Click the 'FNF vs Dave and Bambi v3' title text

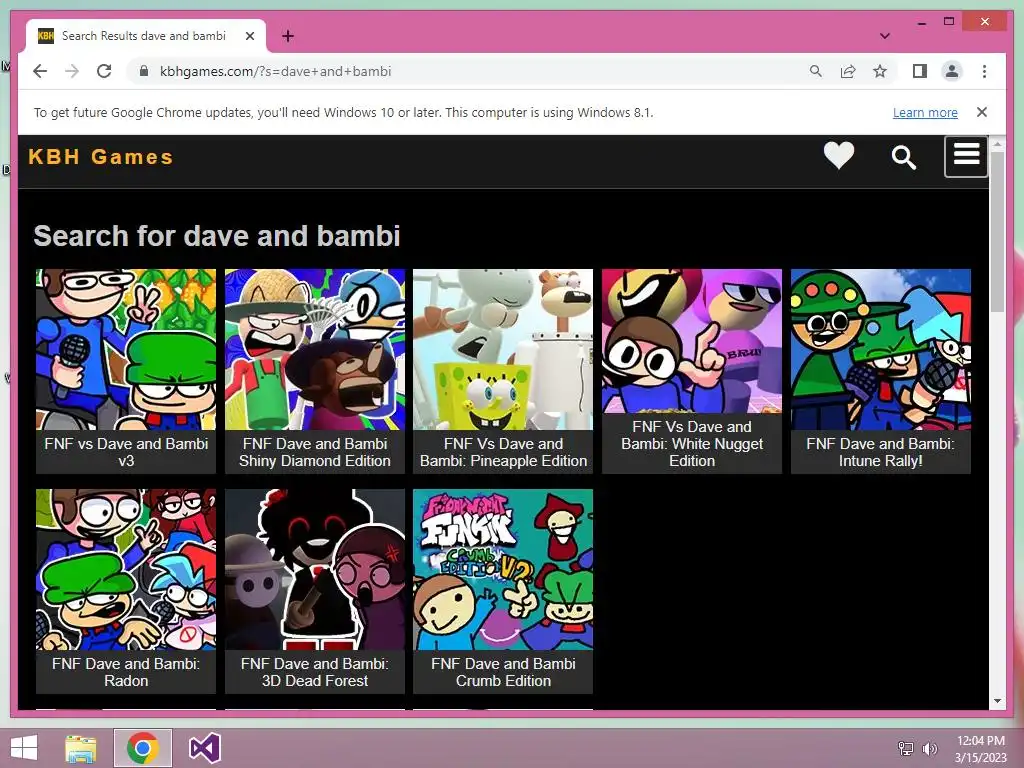126,452
